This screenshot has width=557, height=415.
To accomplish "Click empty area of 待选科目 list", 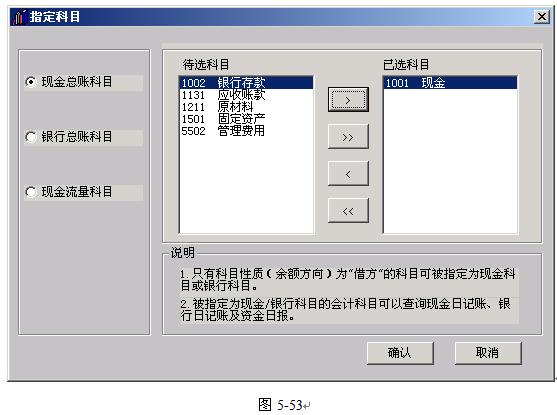I will coord(246,185).
